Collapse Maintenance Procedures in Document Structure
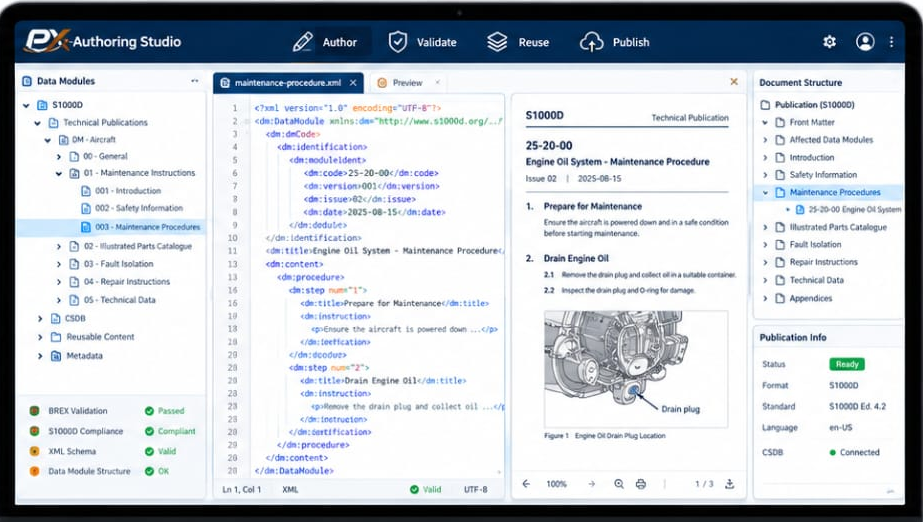923x522 pixels. pyautogui.click(x=765, y=192)
